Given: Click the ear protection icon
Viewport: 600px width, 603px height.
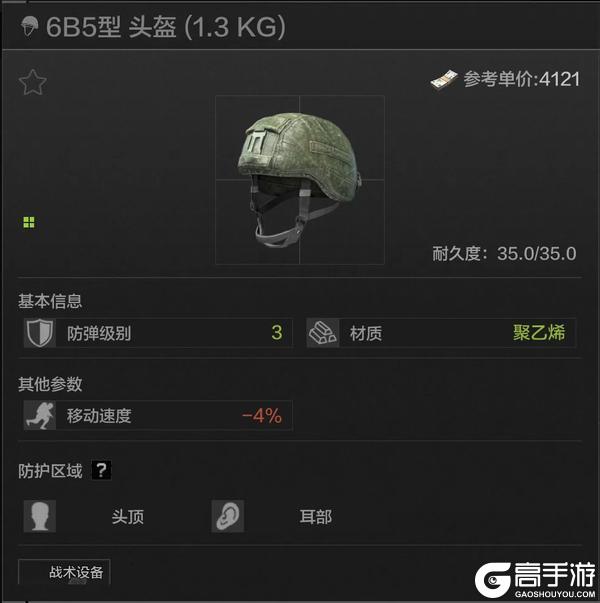Looking at the screenshot, I should pyautogui.click(x=227, y=516).
